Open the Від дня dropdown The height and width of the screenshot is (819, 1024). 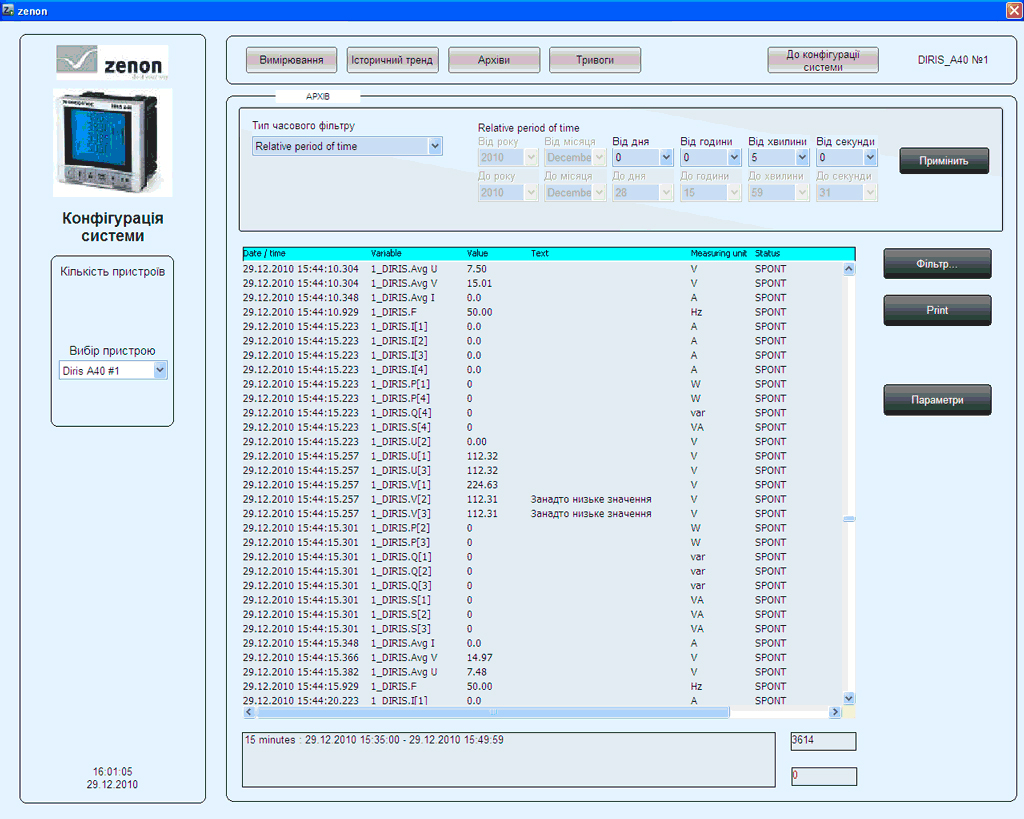tap(666, 158)
